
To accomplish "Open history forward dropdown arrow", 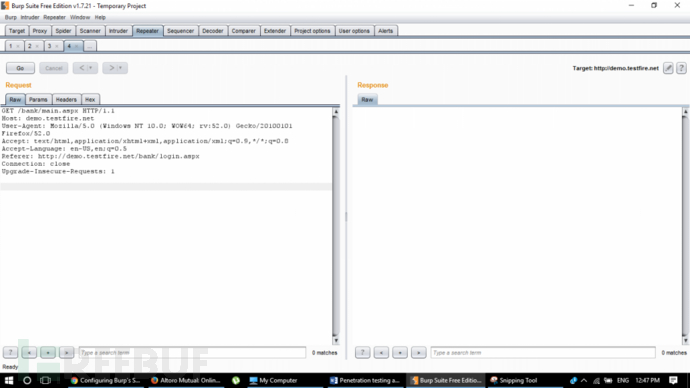I will (x=121, y=68).
